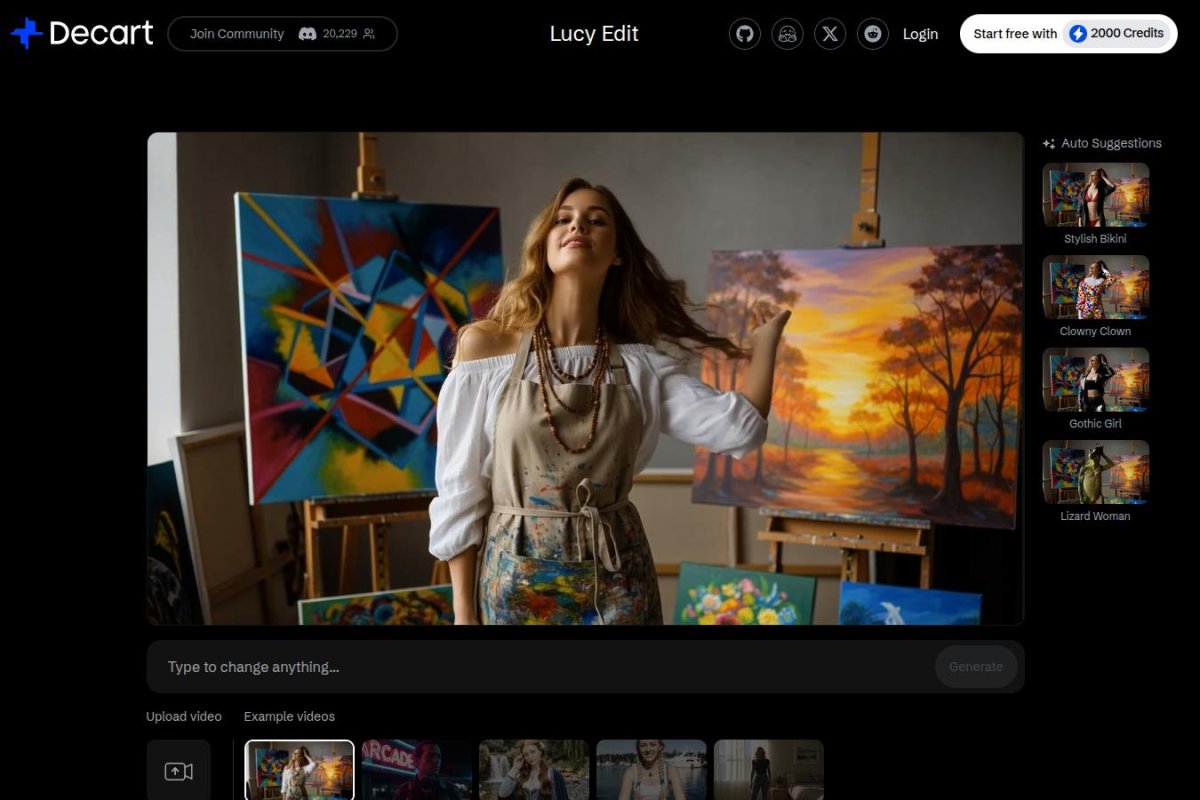Focus the 'Type to change anything' prompt field
This screenshot has width=1200, height=800.
[540, 667]
